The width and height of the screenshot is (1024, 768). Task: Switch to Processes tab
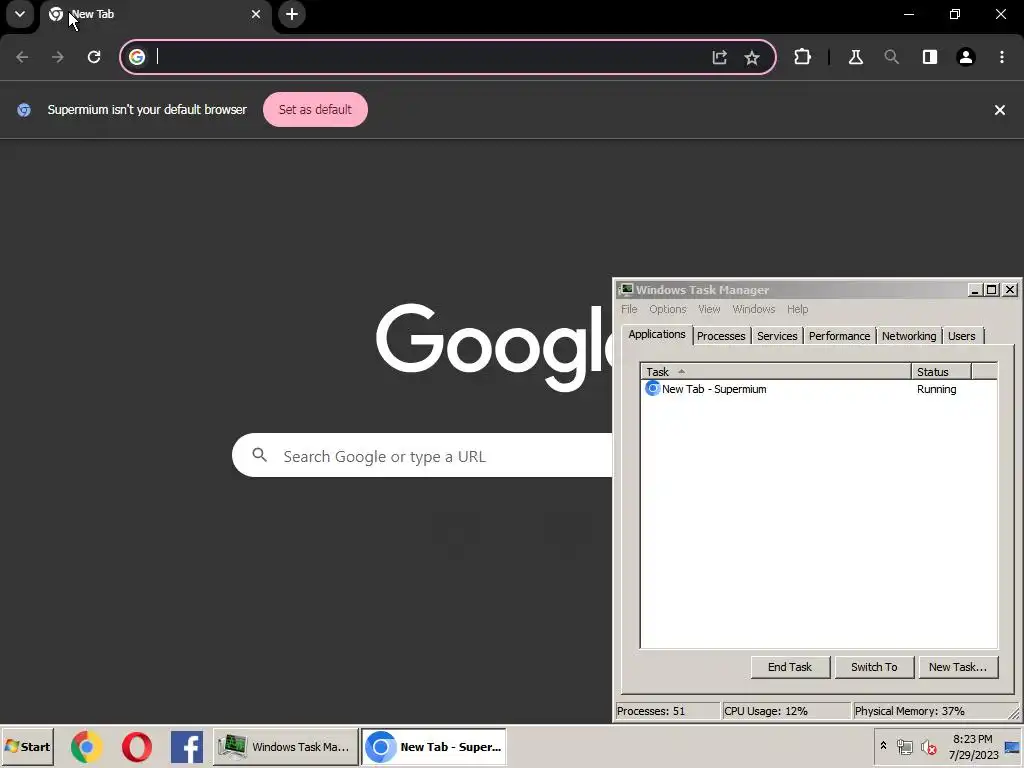pyautogui.click(x=721, y=336)
